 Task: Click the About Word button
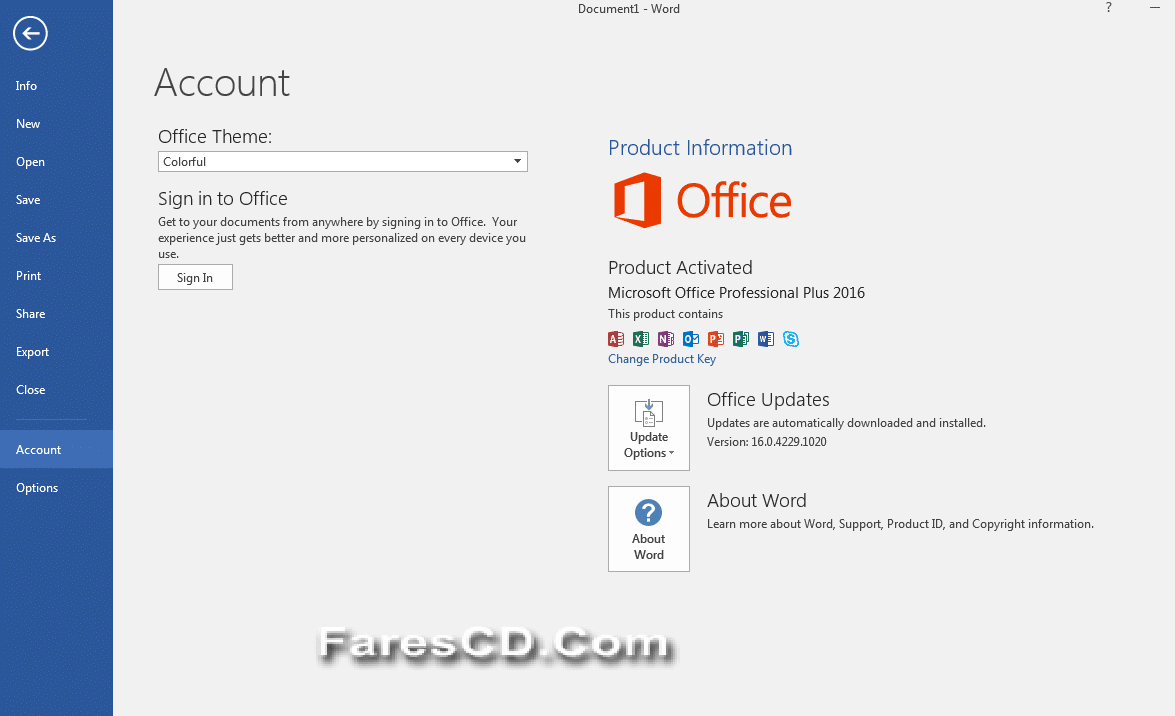click(649, 529)
